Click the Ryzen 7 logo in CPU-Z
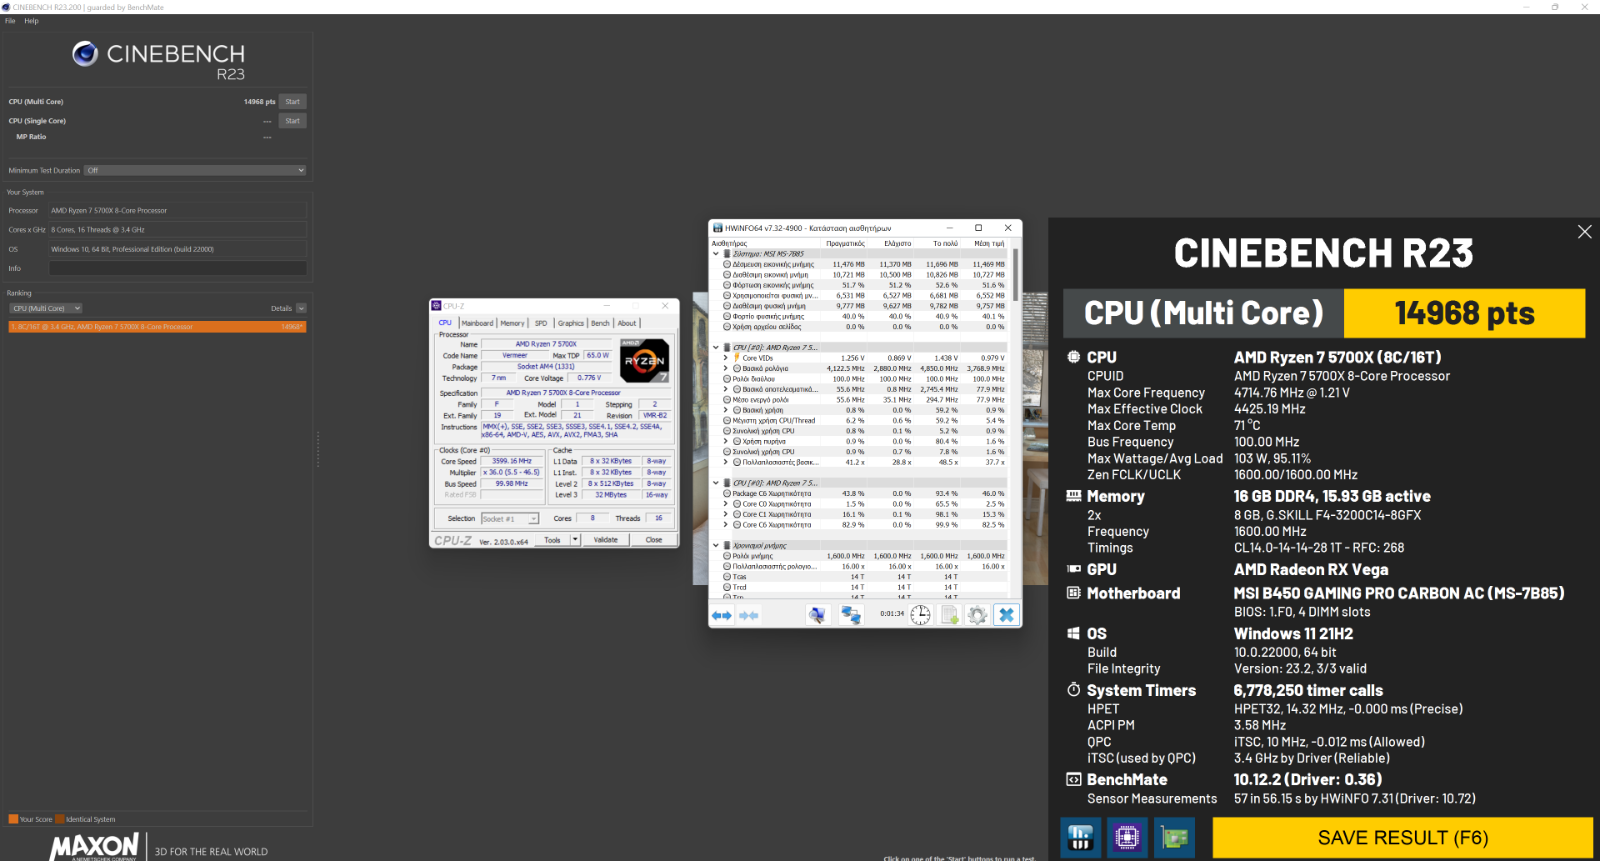 tap(644, 361)
